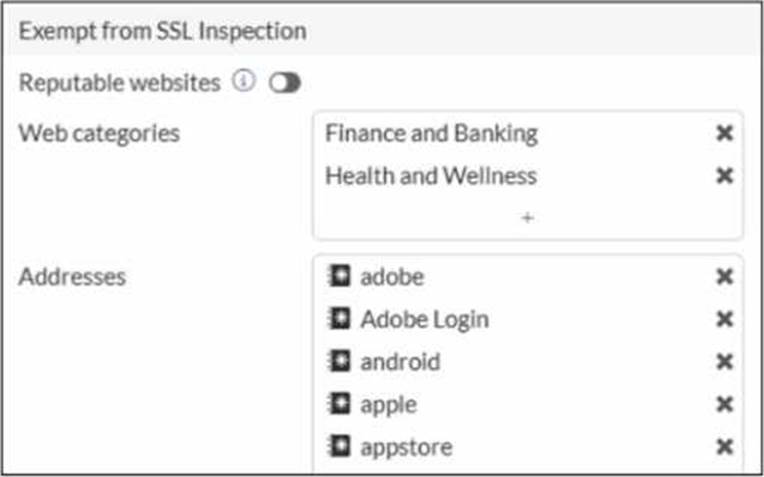Select the android address label
Image resolution: width=764 pixels, height=477 pixels.
[400, 362]
